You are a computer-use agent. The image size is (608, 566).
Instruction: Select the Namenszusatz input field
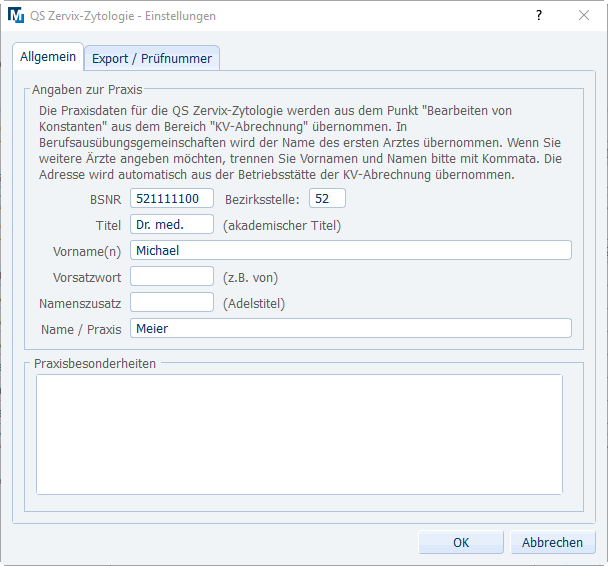coord(172,302)
